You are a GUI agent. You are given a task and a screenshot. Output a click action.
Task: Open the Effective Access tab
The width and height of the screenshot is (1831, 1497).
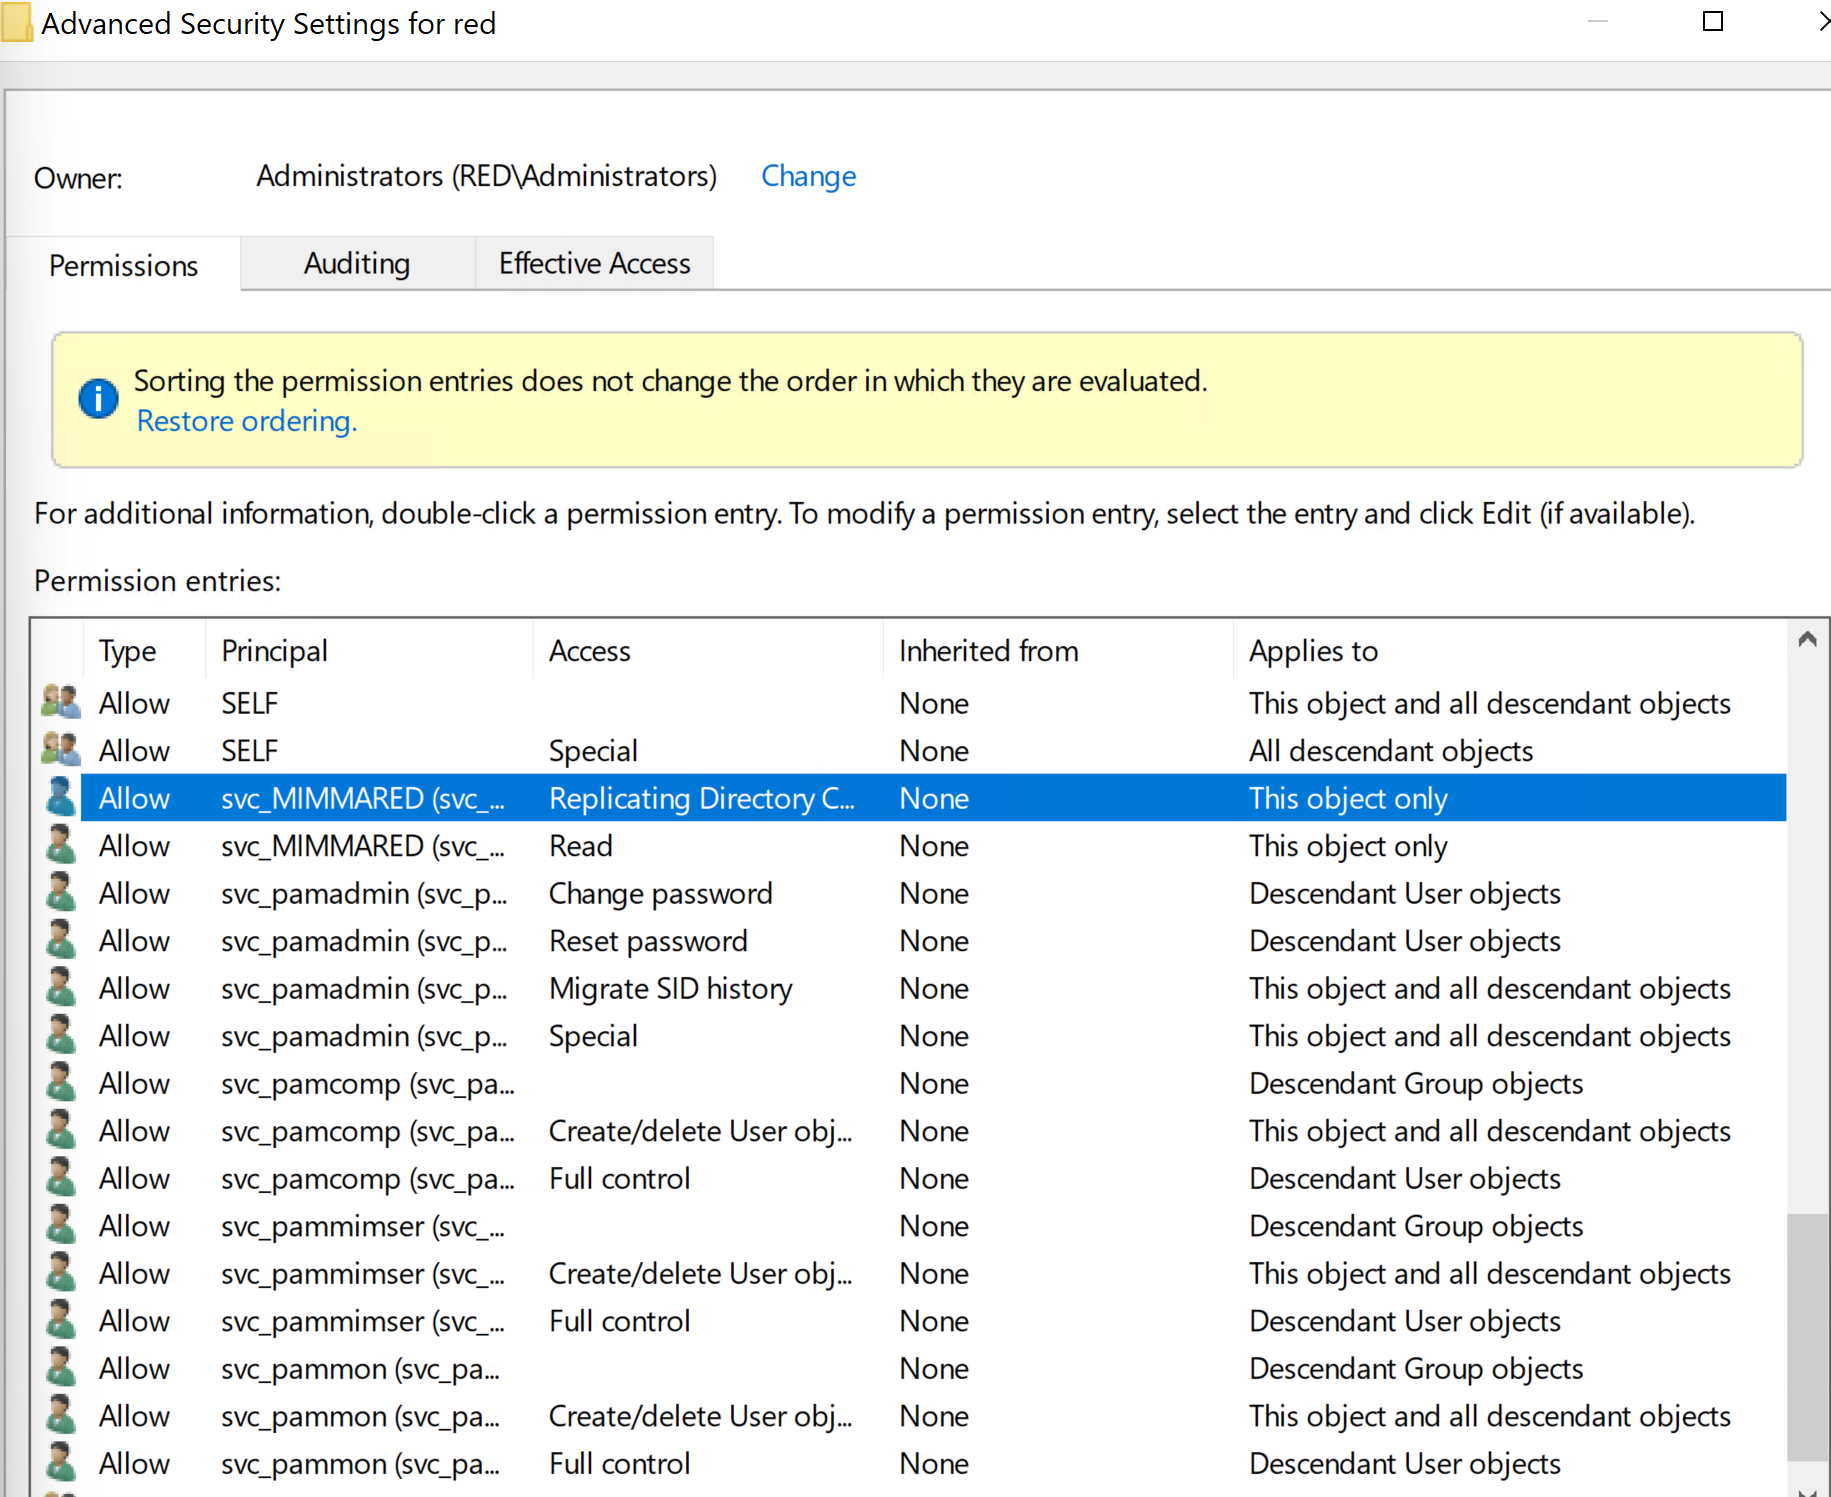coord(594,264)
